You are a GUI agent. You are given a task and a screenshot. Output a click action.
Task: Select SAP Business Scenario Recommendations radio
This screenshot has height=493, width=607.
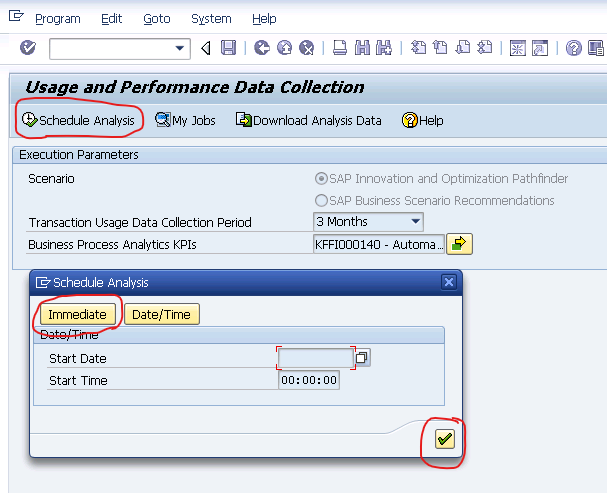321,200
